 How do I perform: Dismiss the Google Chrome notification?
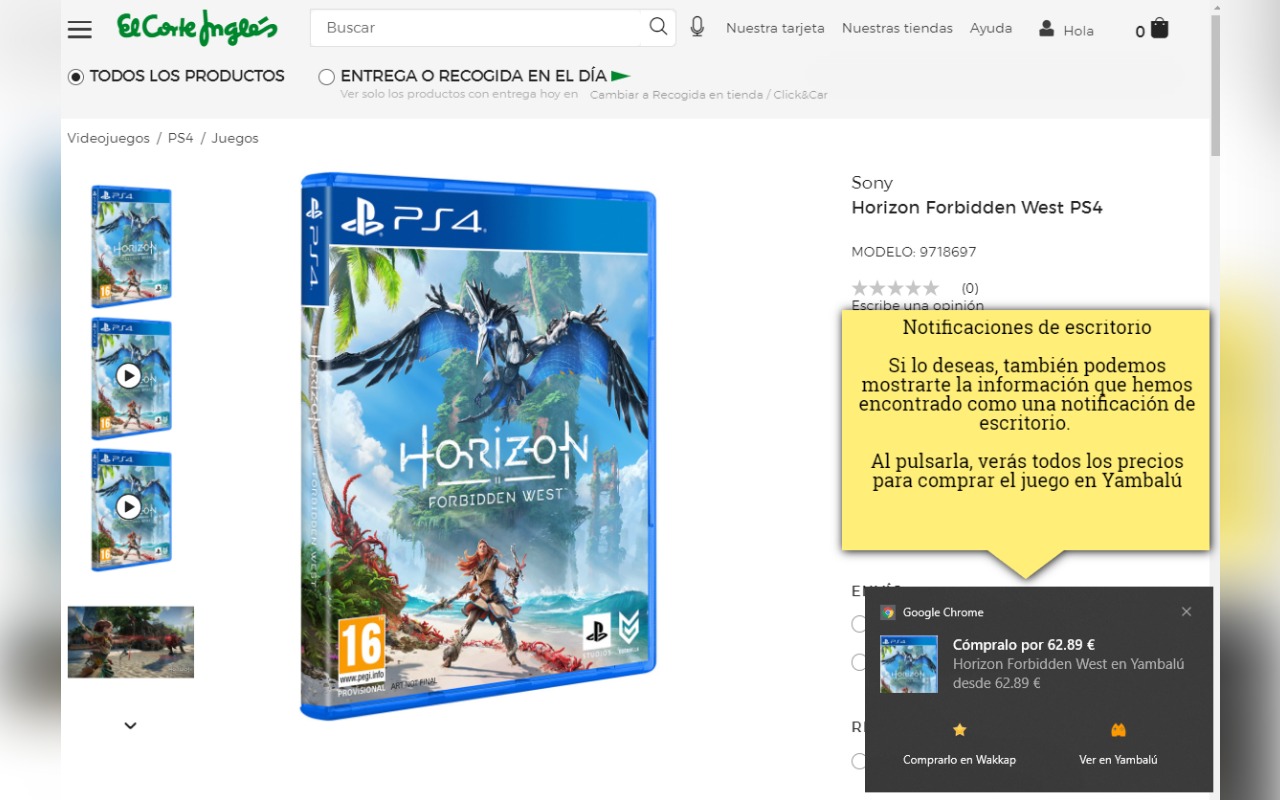tap(1186, 612)
